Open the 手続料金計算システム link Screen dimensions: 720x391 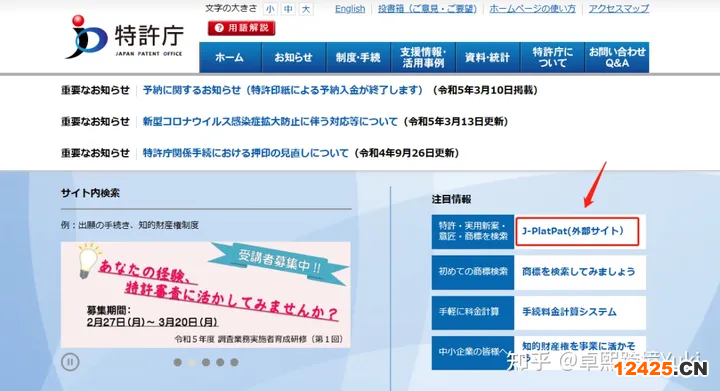569,312
